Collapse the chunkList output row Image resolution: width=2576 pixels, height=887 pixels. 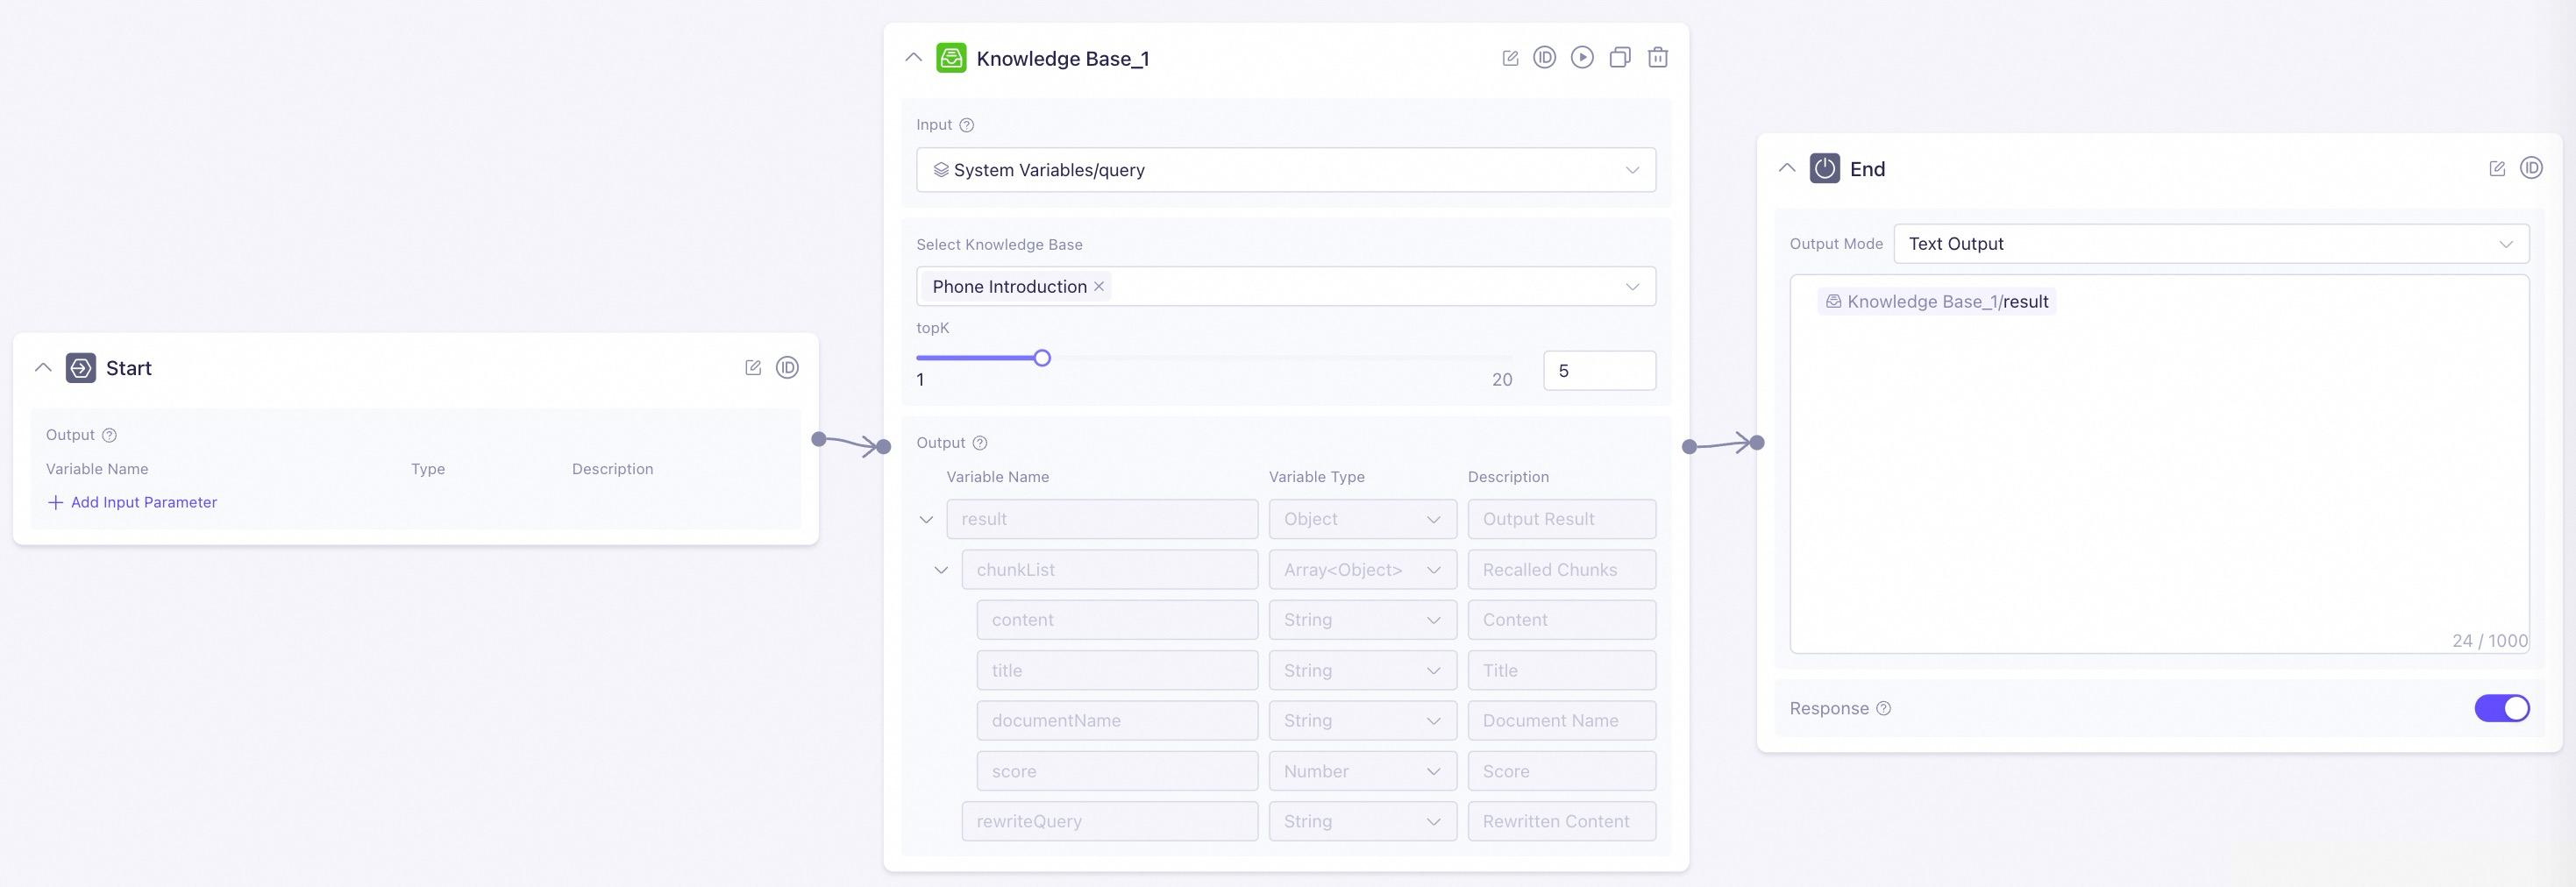click(x=941, y=570)
